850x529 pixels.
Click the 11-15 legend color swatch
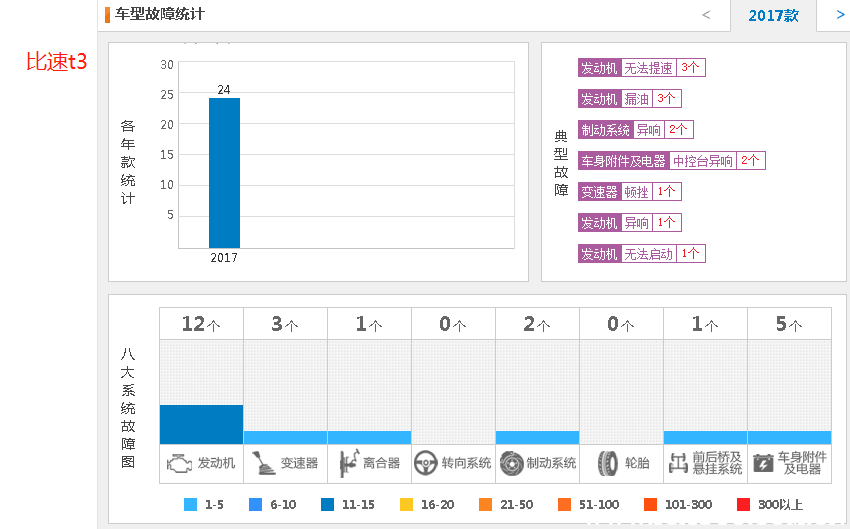coord(328,505)
